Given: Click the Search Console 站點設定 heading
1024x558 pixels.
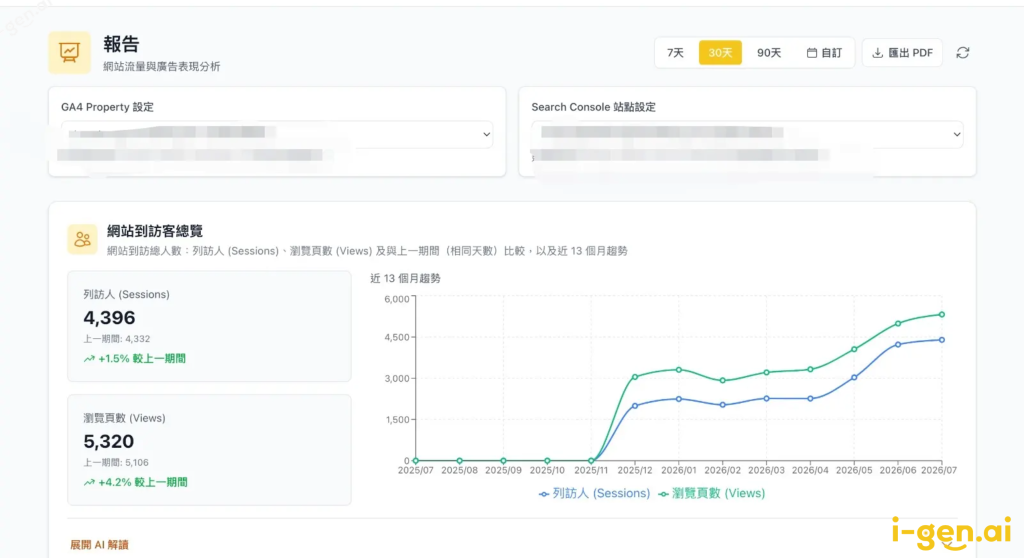Looking at the screenshot, I should [x=593, y=107].
